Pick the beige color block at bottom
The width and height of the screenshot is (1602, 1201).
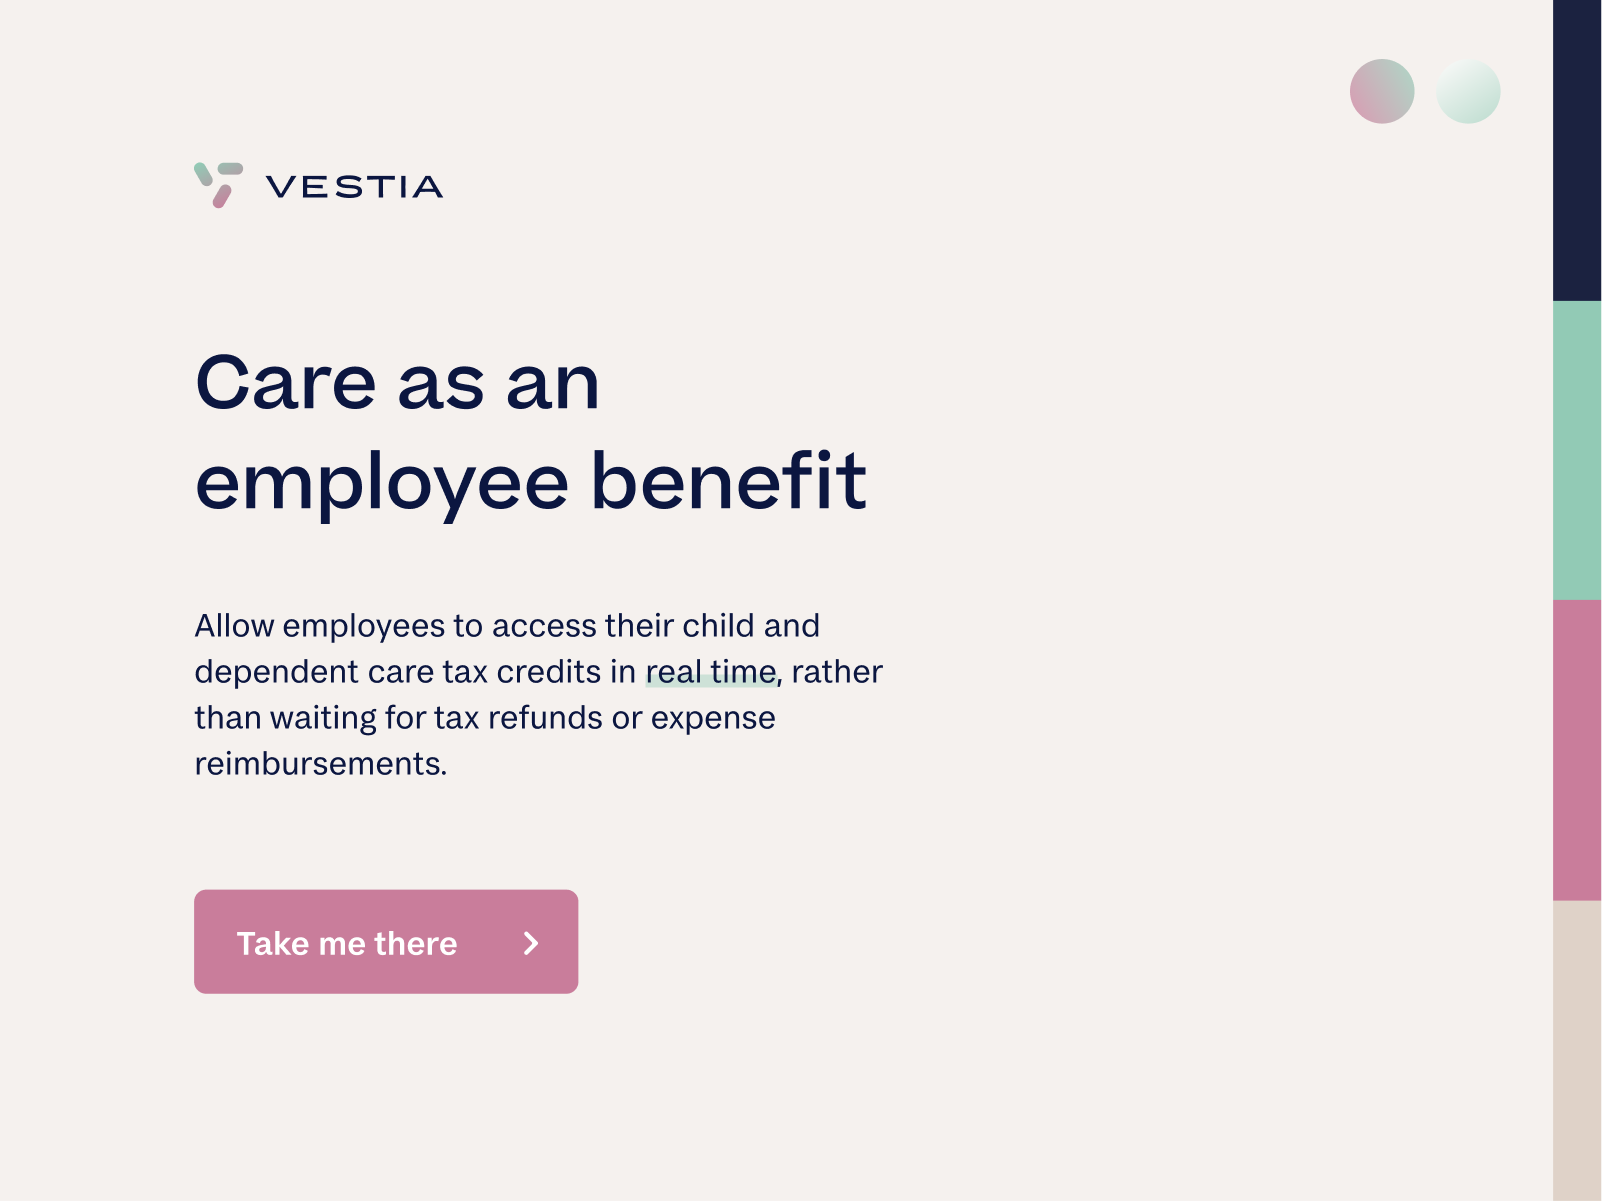coord(1577,1050)
